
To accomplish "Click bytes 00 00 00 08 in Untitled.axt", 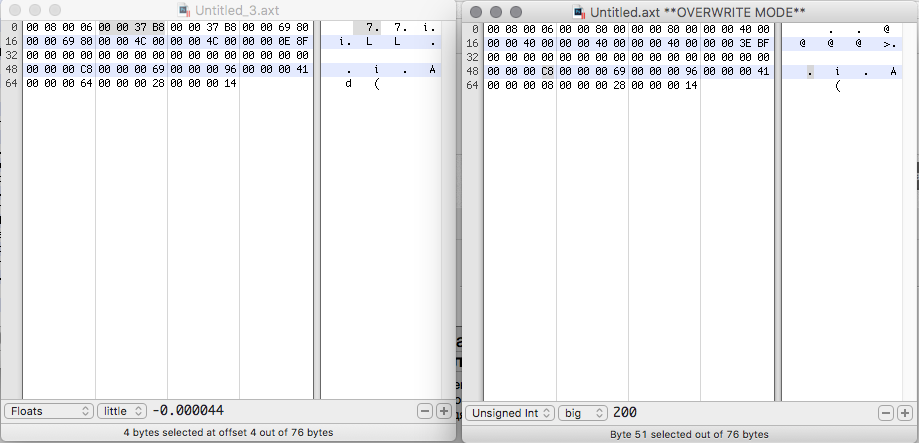I will 521,85.
